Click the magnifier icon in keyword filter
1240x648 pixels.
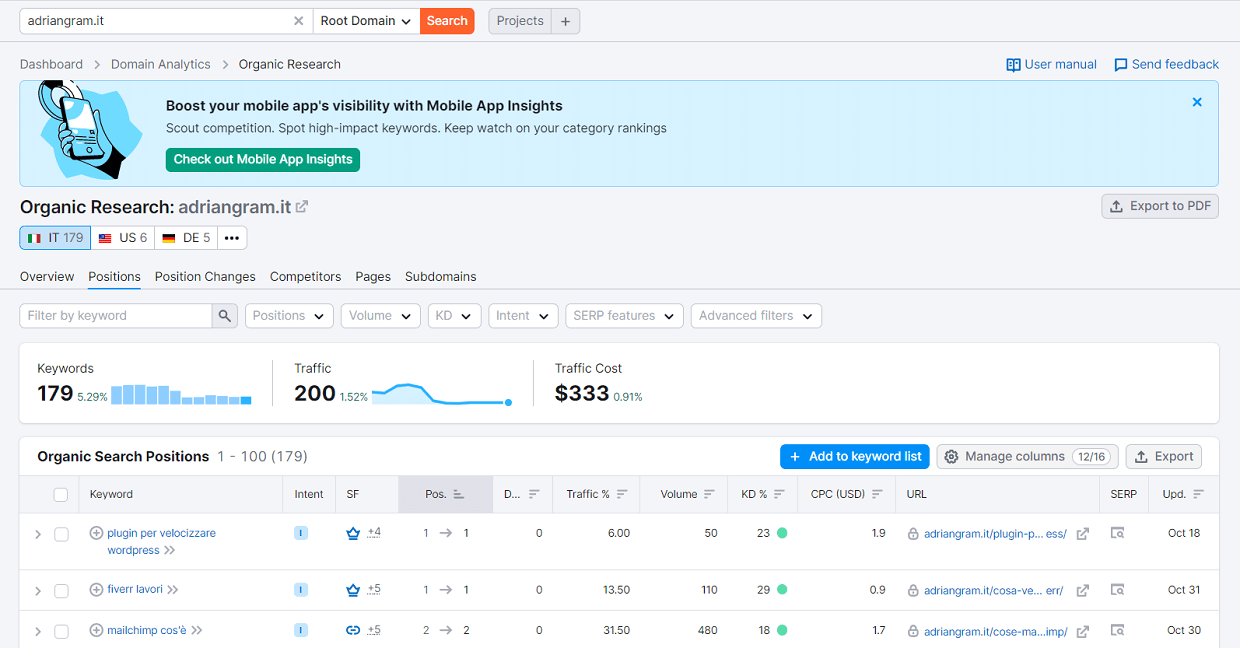(x=225, y=316)
